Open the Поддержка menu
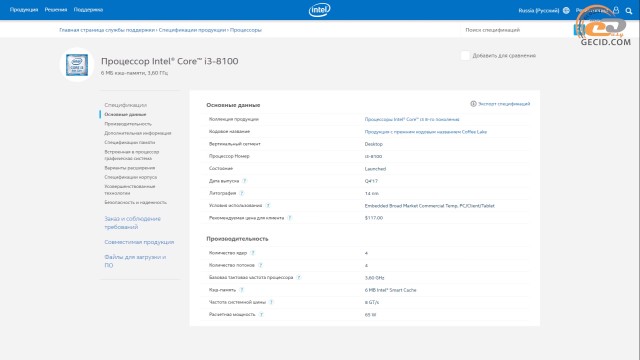The width and height of the screenshot is (640, 360). [x=88, y=9]
